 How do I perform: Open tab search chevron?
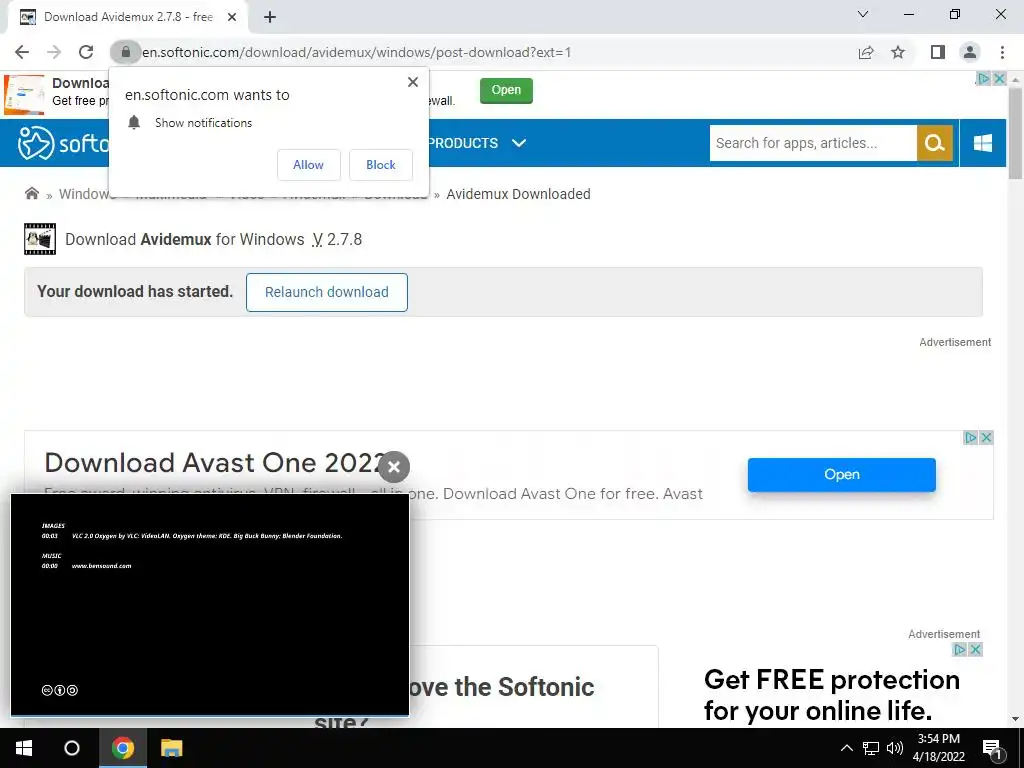pos(863,14)
